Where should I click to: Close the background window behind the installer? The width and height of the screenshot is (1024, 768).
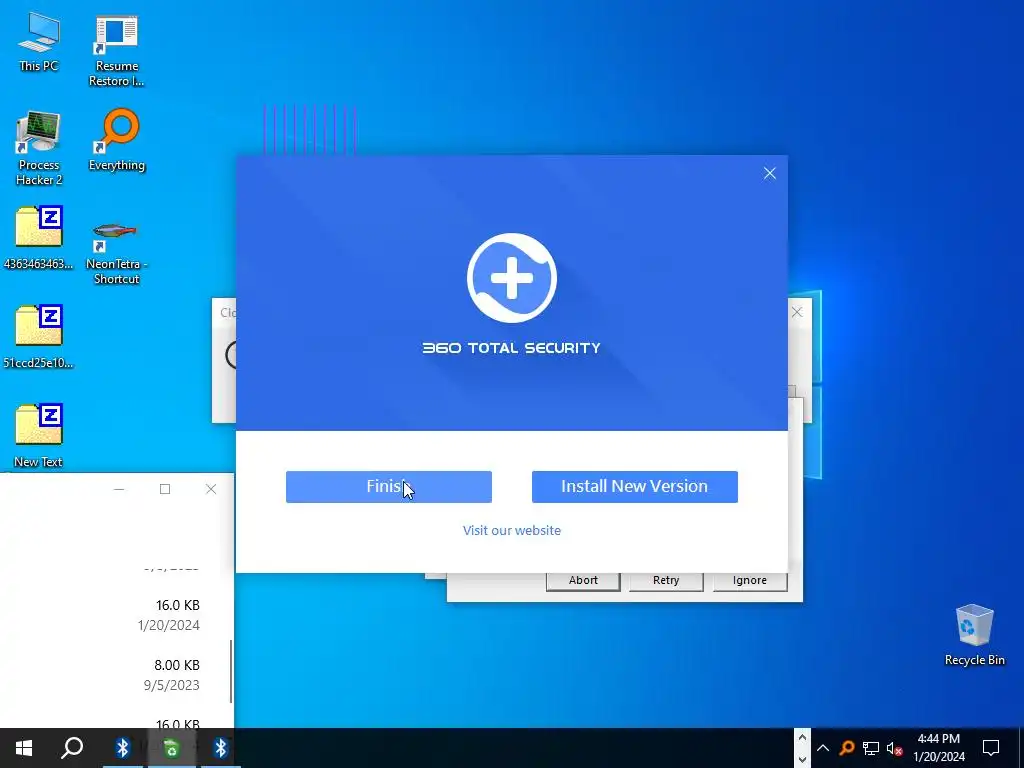tap(797, 312)
